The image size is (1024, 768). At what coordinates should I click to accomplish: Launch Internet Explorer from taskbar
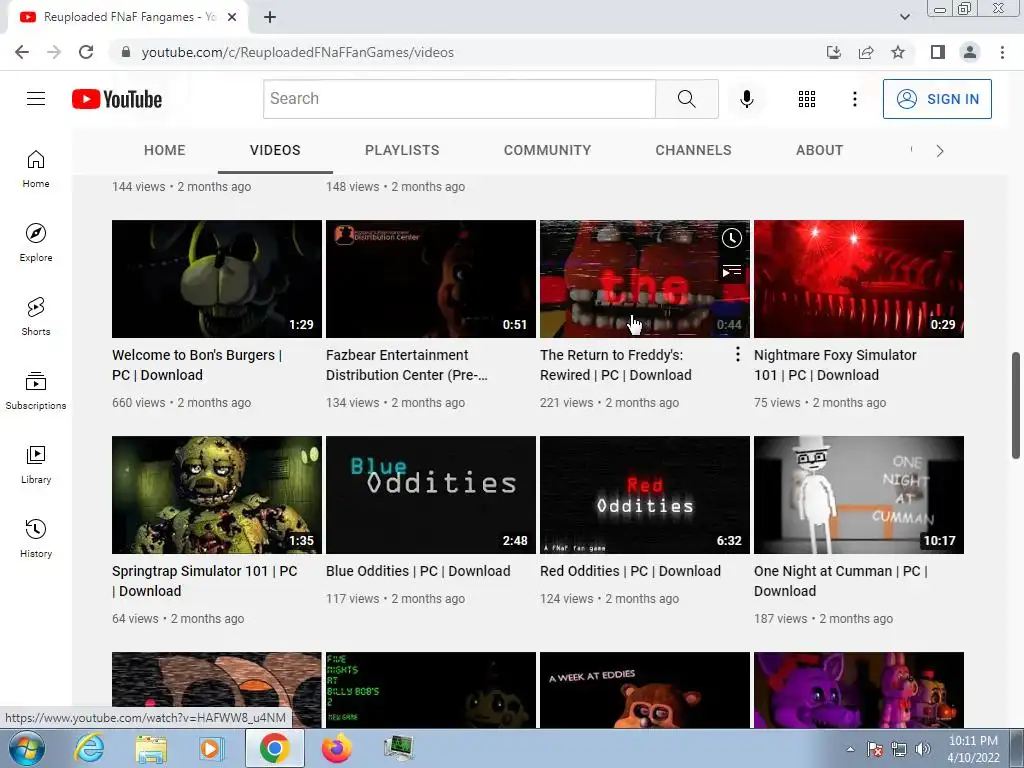tap(89, 748)
